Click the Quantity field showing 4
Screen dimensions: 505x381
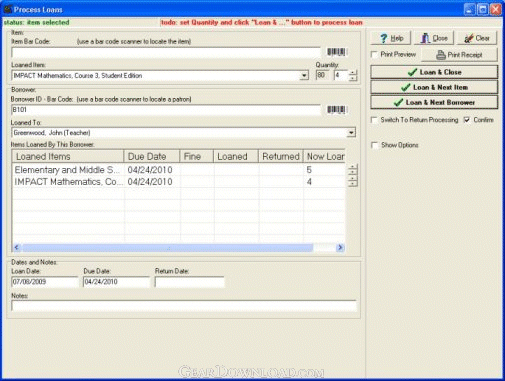point(341,76)
